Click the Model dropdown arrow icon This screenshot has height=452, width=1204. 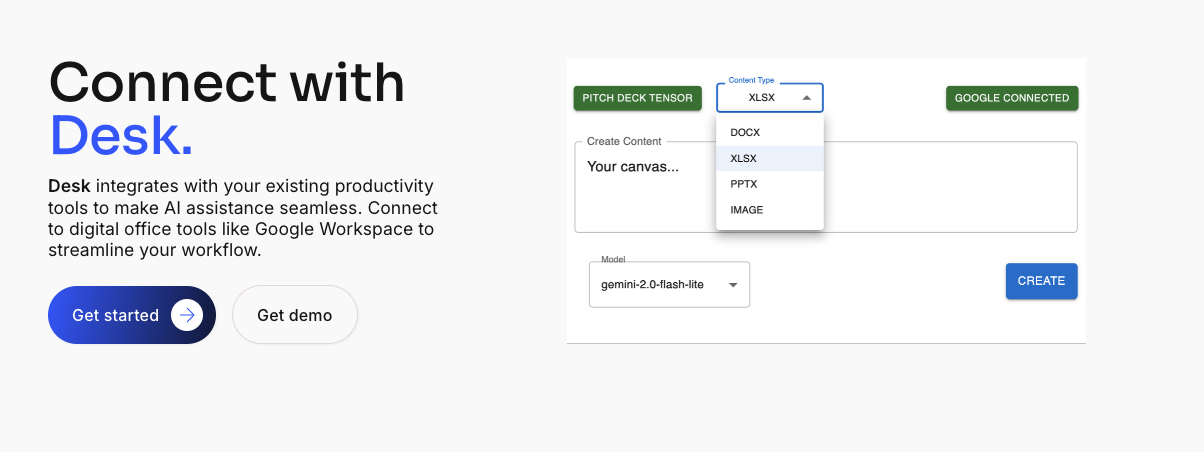(733, 285)
